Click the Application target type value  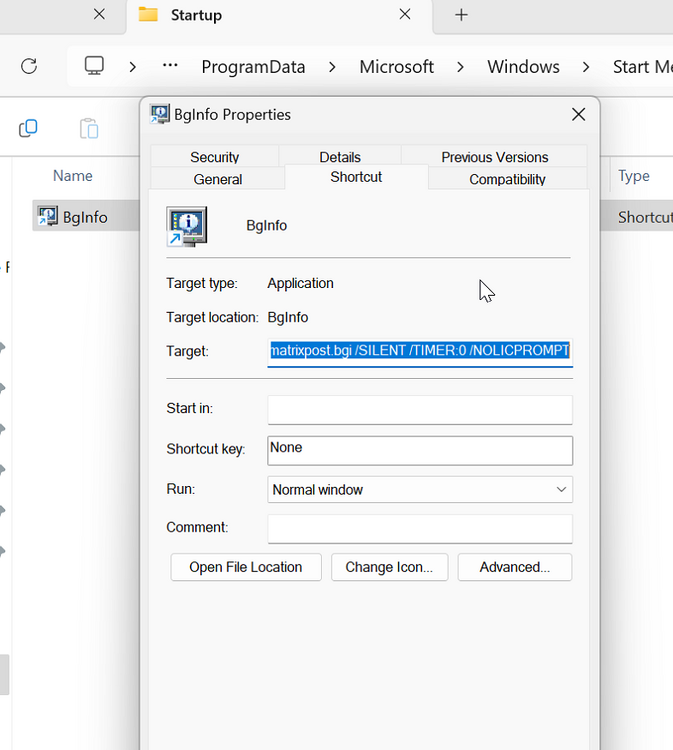pyautogui.click(x=300, y=283)
